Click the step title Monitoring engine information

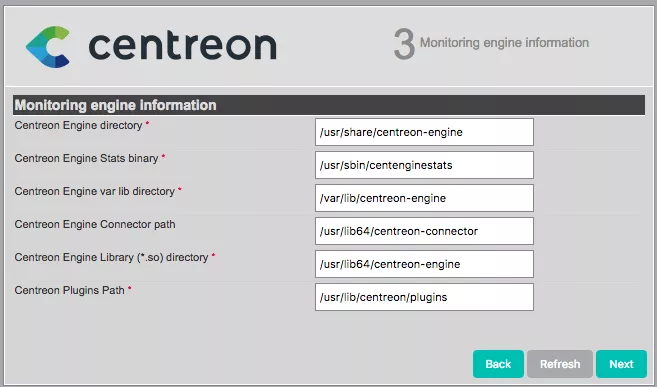[x=504, y=42]
